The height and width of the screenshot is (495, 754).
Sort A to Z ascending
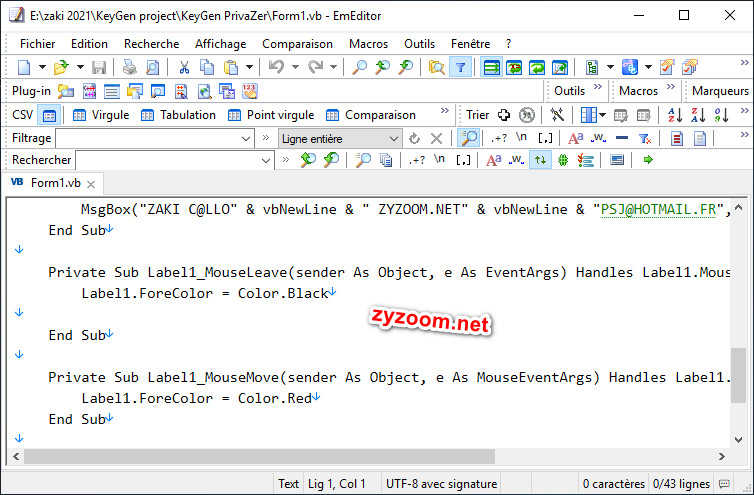coord(675,115)
